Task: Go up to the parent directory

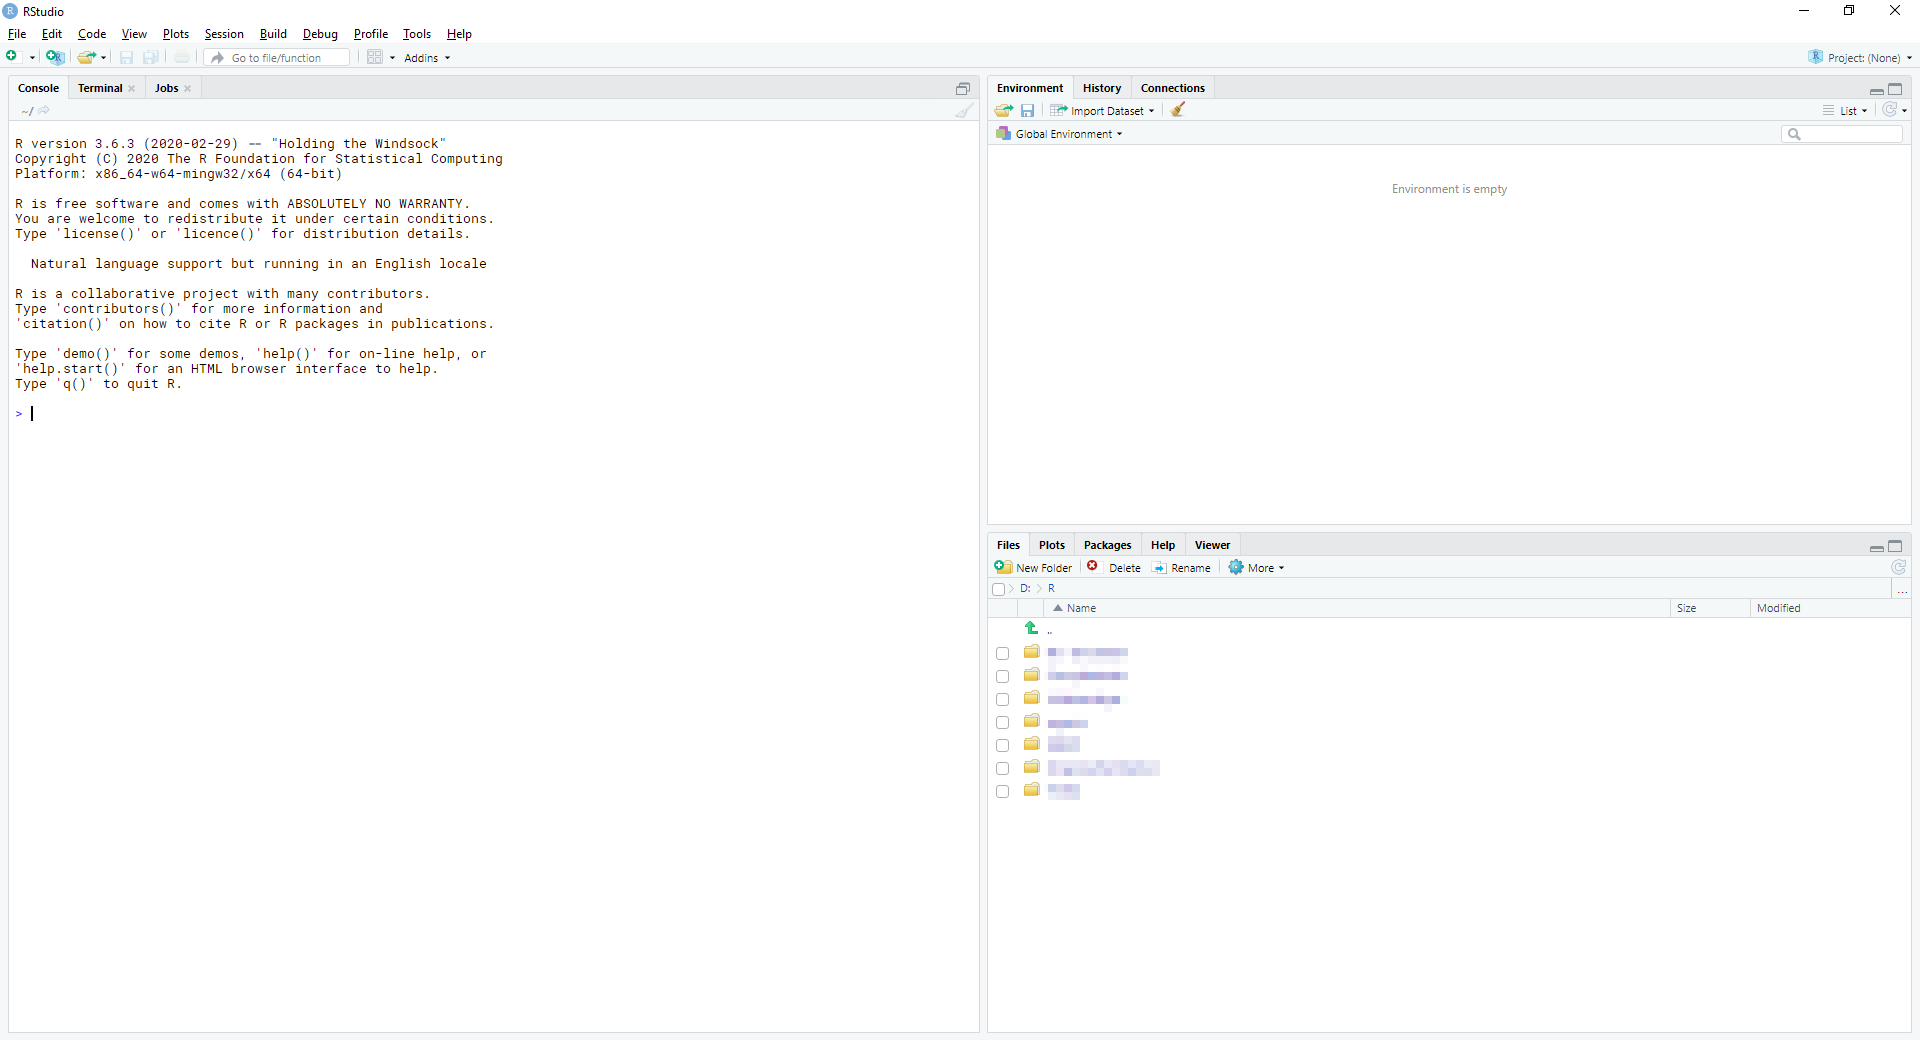Action: tap(1031, 629)
